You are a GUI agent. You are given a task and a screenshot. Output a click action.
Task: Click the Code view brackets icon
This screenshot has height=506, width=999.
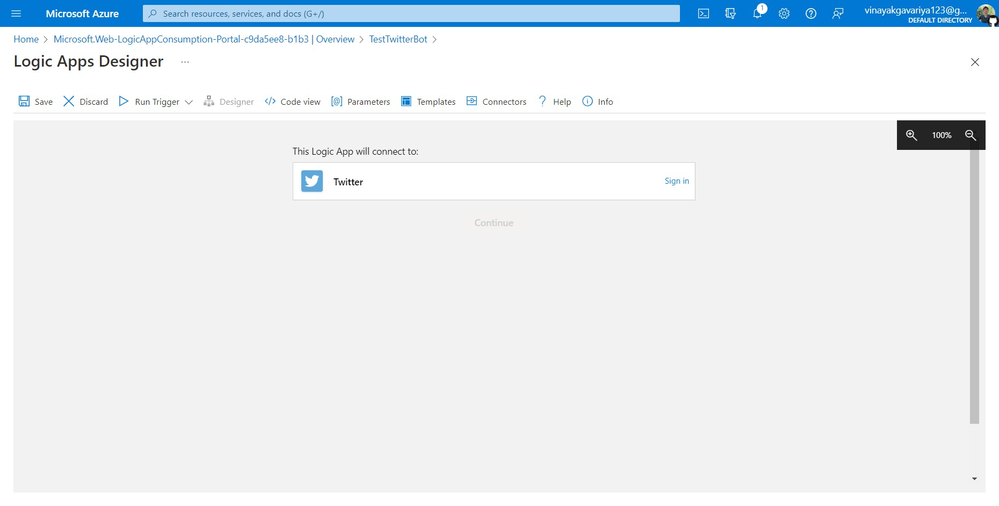(270, 101)
